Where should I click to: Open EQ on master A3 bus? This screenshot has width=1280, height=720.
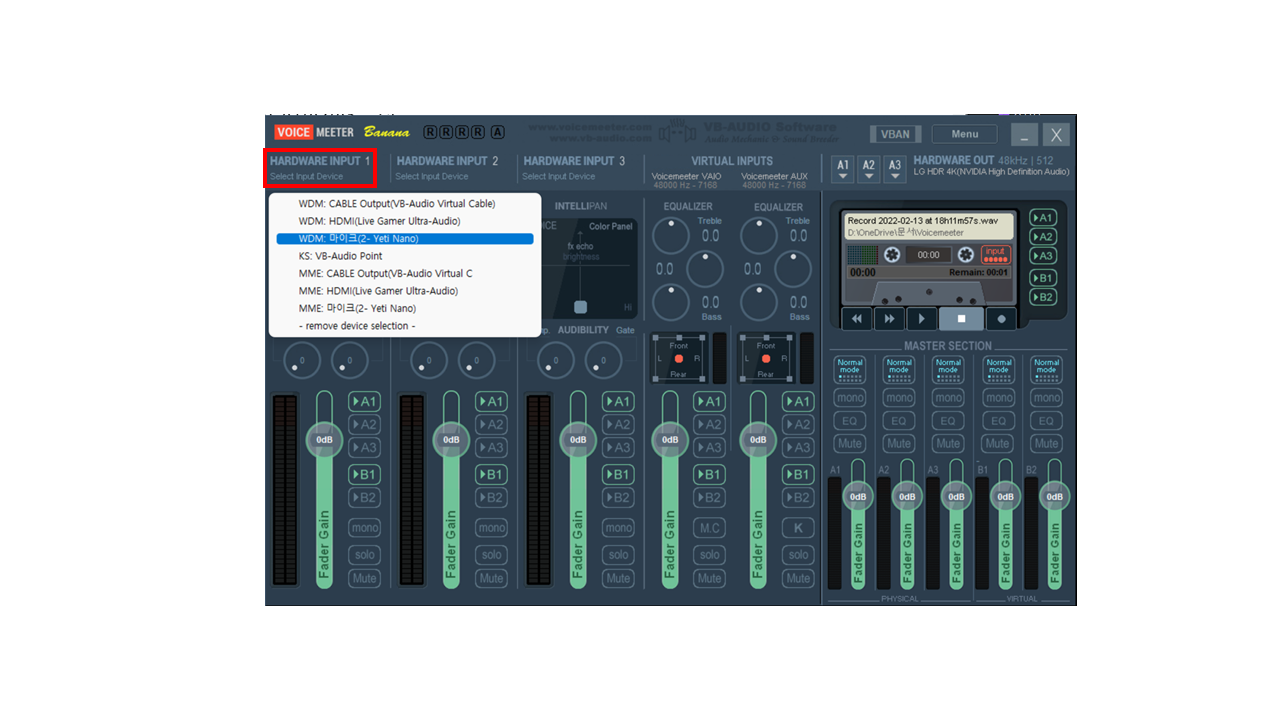tap(948, 421)
